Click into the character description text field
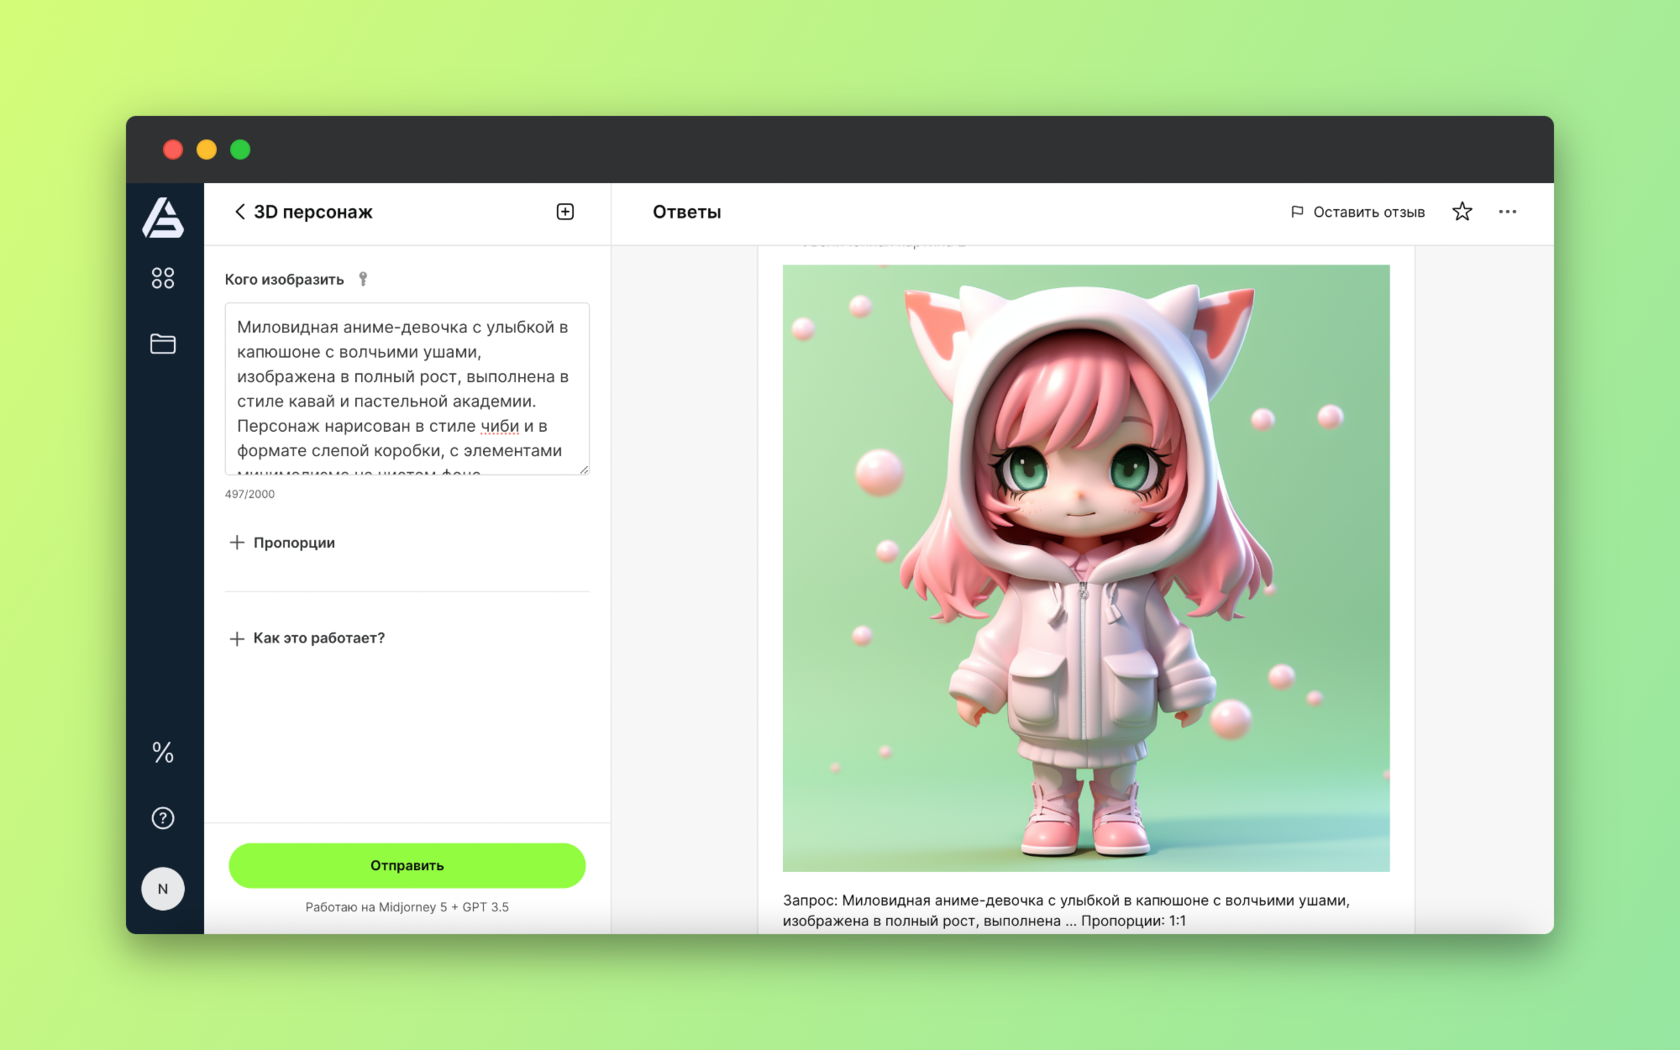This screenshot has height=1050, width=1680. (407, 389)
